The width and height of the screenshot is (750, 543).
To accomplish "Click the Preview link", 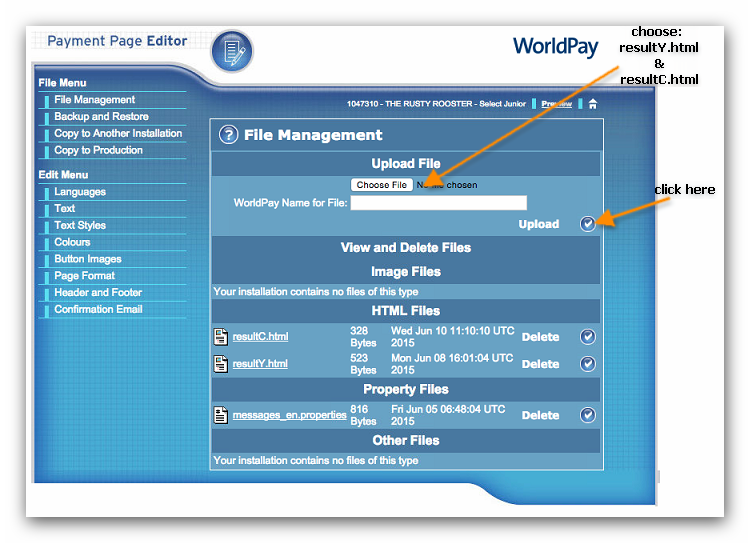I will coord(556,104).
